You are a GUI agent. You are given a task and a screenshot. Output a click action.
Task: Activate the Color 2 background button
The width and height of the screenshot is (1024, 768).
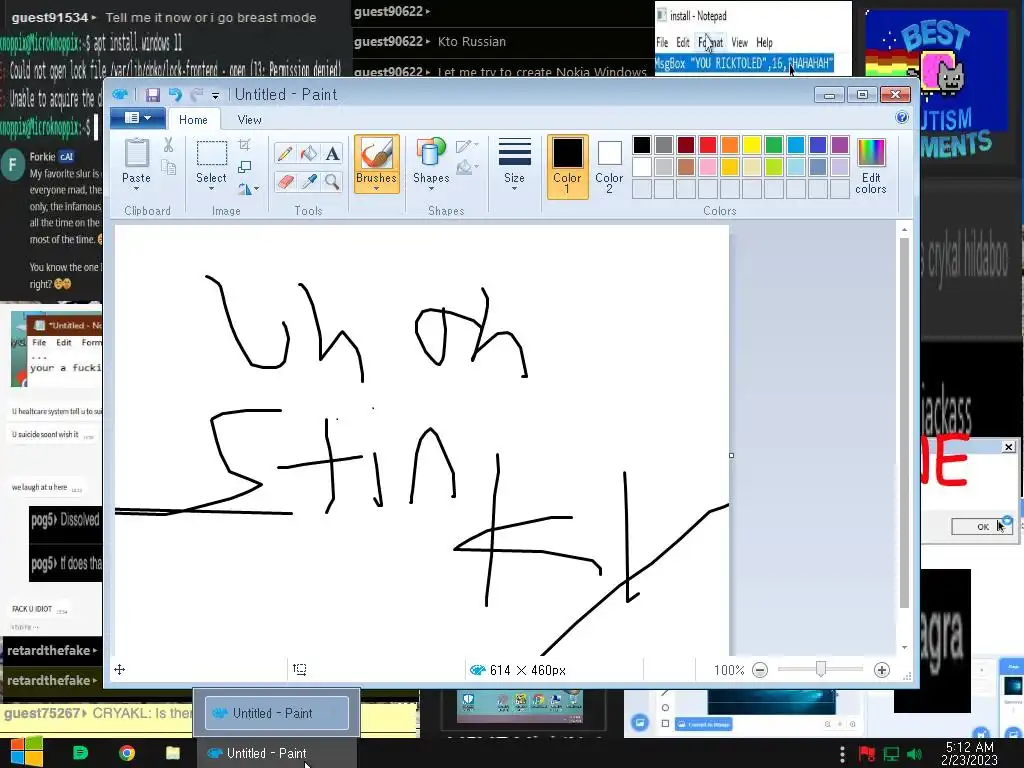coord(609,166)
